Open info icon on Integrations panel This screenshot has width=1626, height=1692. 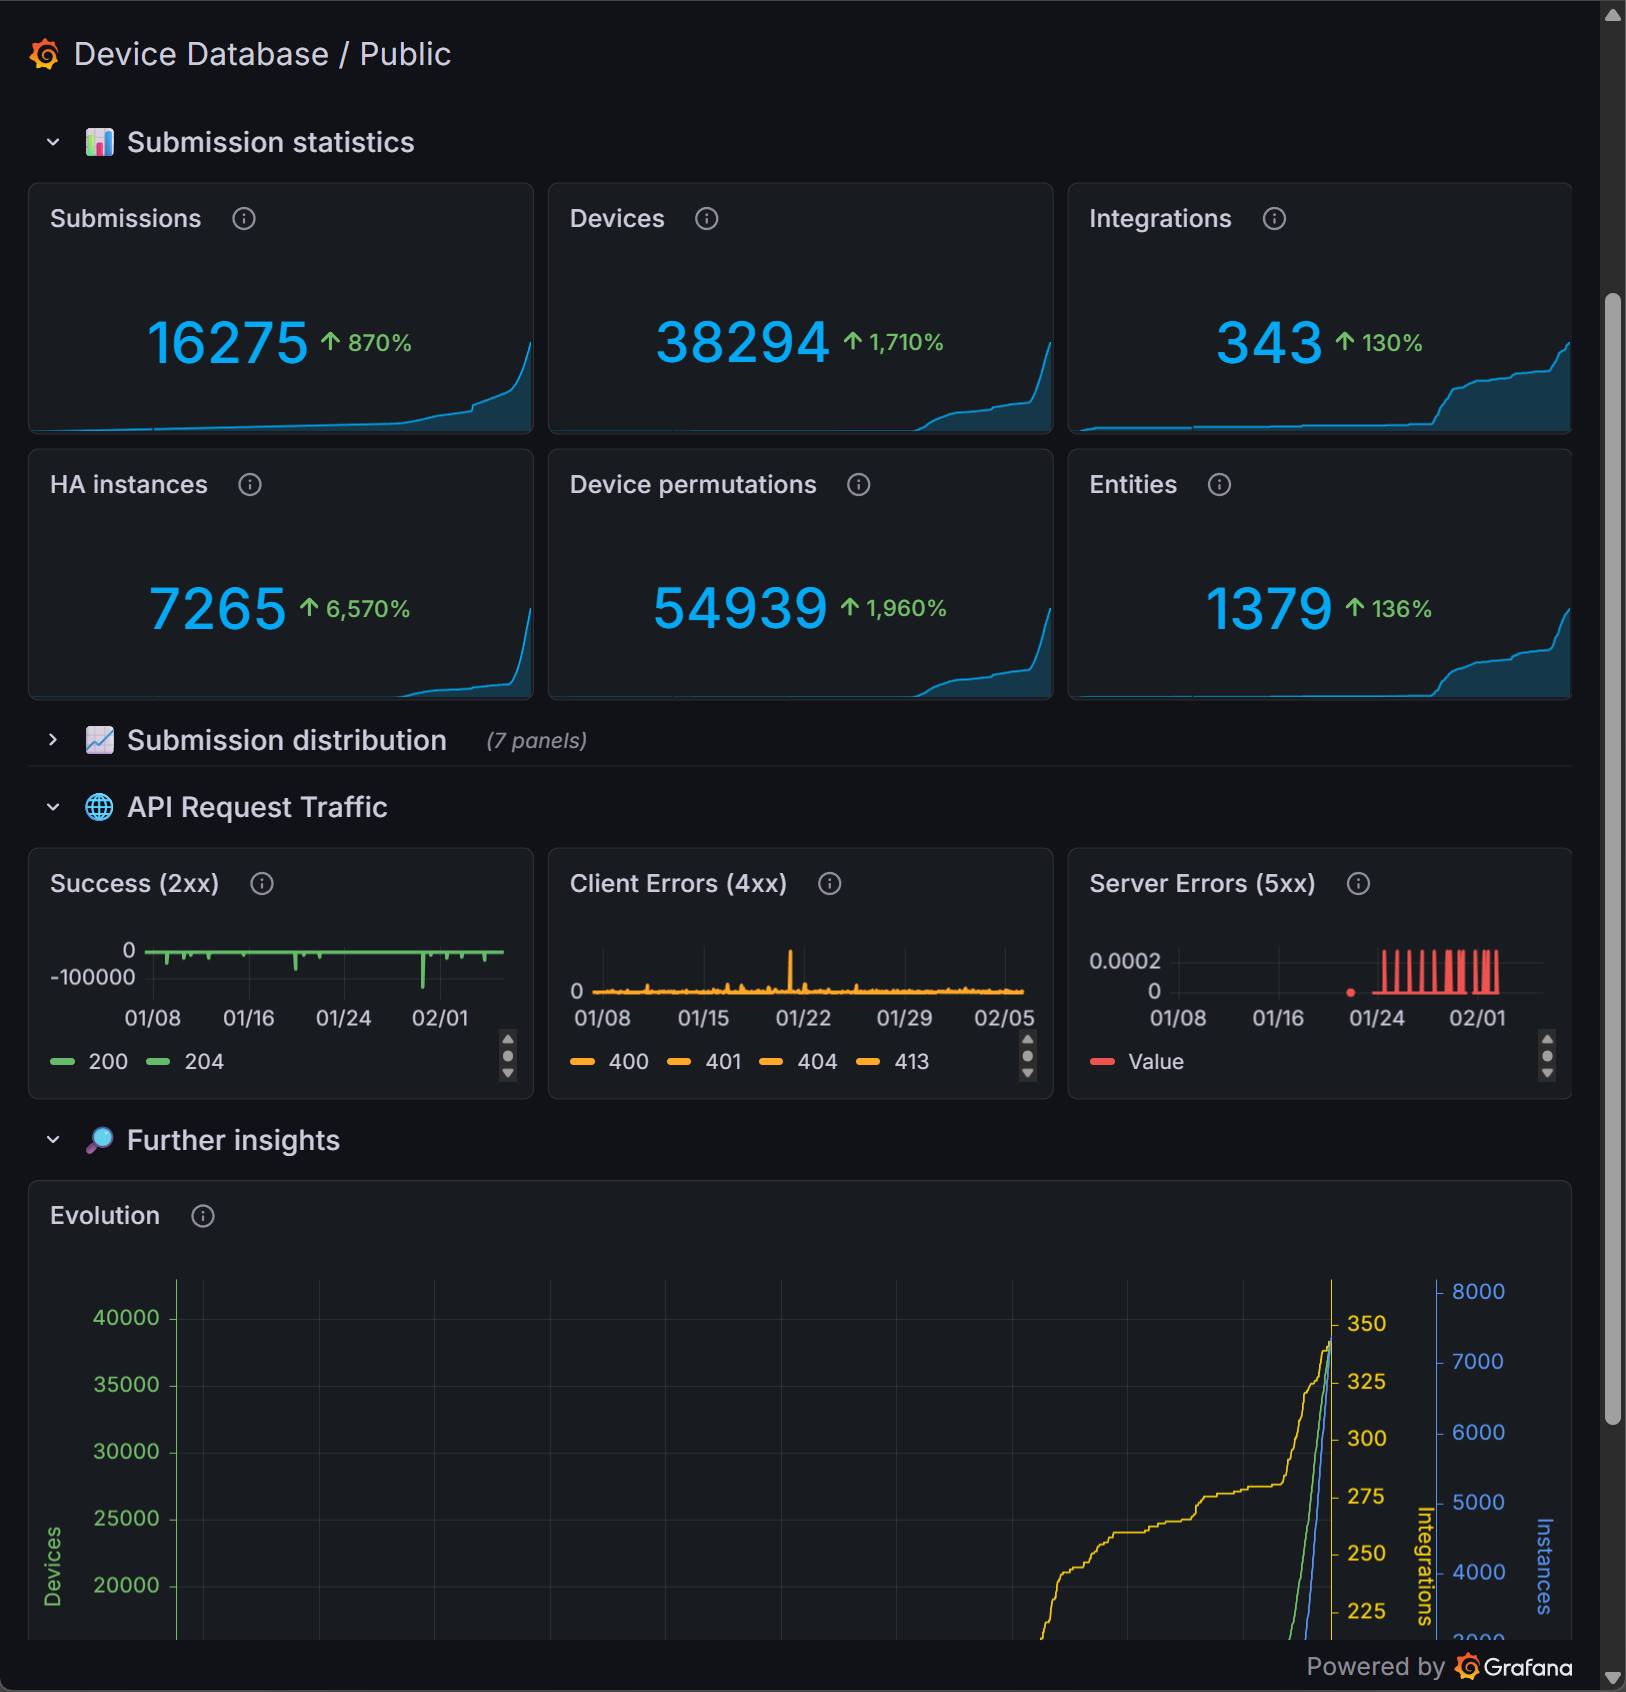point(1274,219)
